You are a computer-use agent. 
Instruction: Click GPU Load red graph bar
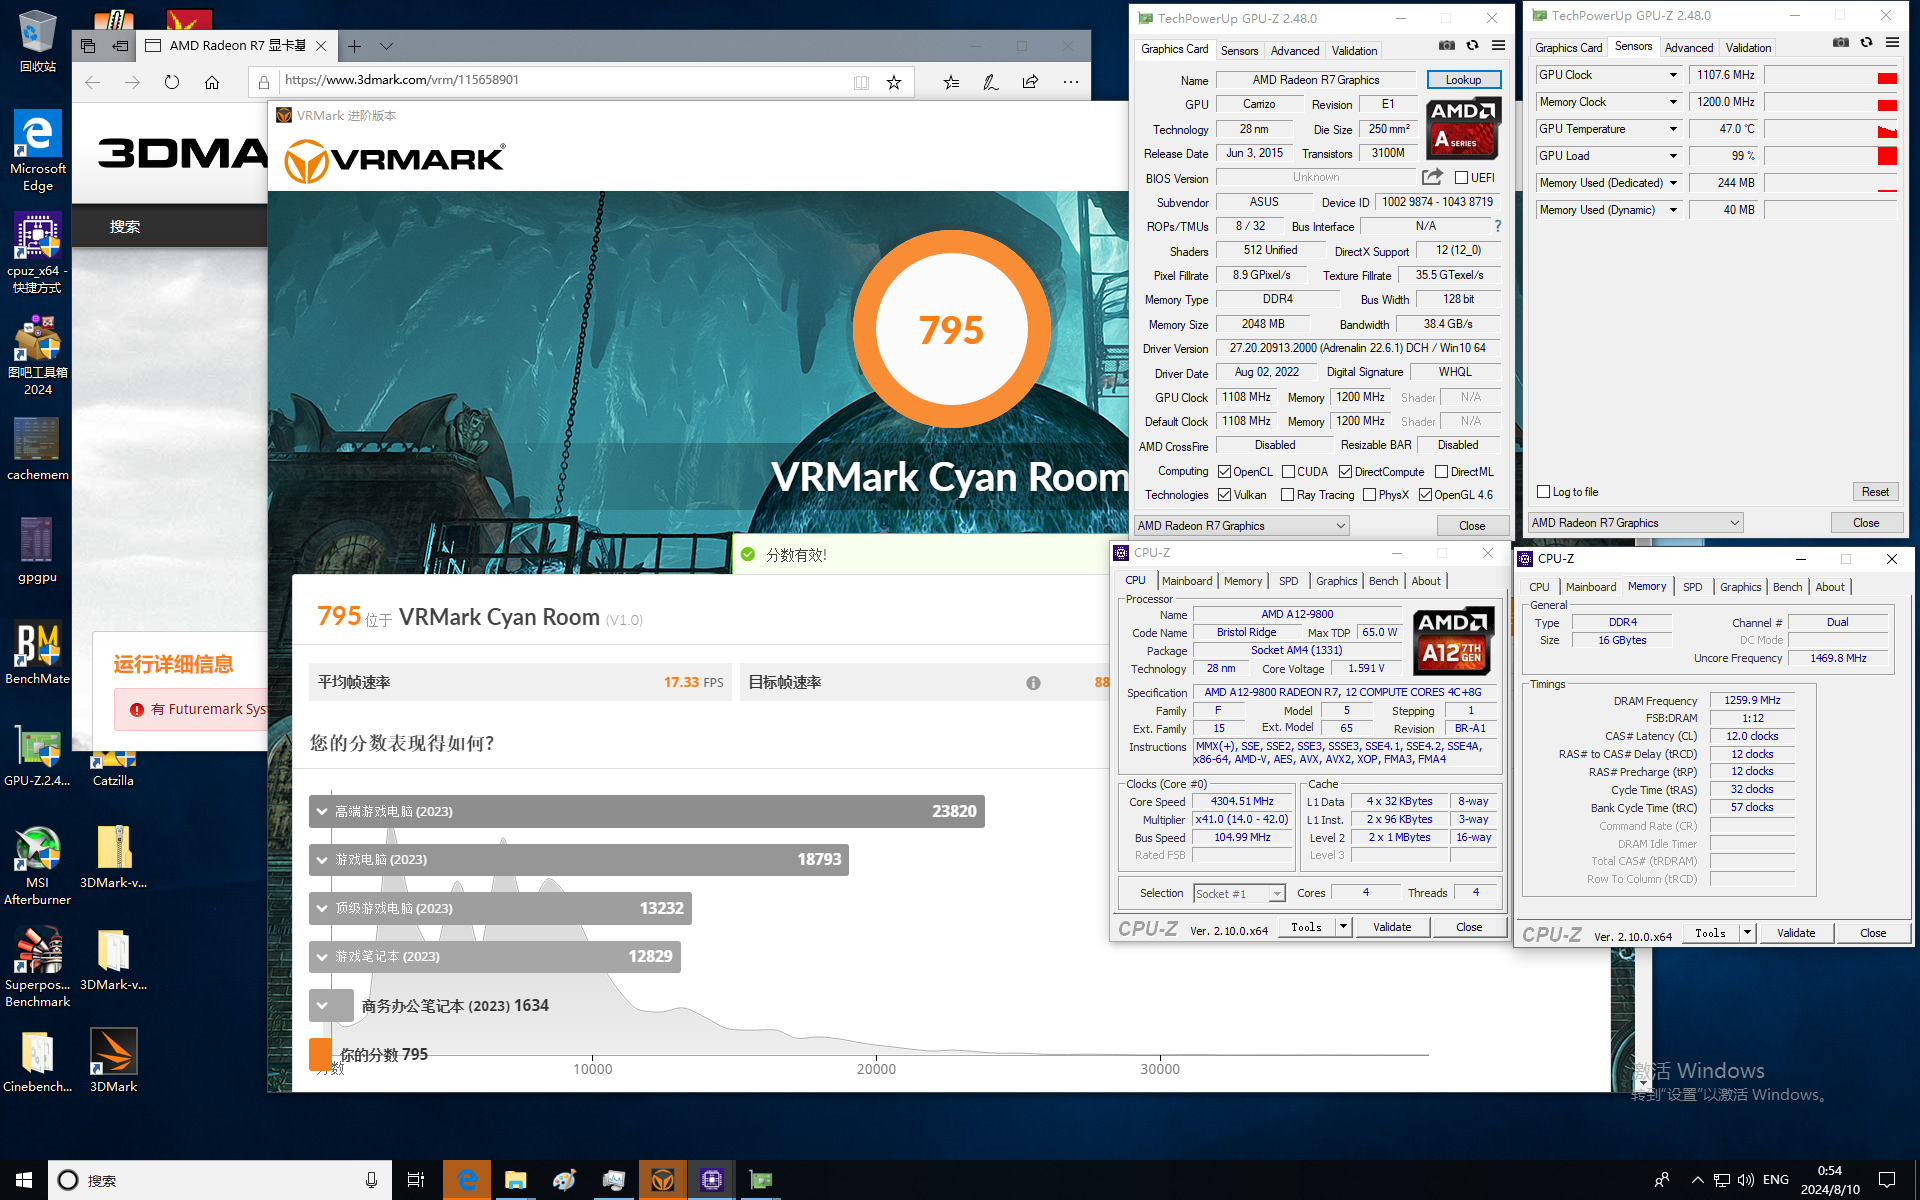point(1886,156)
